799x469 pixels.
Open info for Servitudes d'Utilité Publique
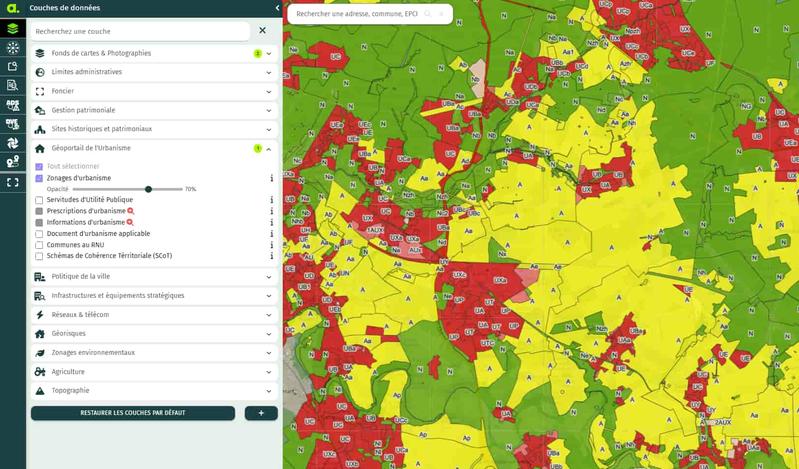pyautogui.click(x=272, y=200)
